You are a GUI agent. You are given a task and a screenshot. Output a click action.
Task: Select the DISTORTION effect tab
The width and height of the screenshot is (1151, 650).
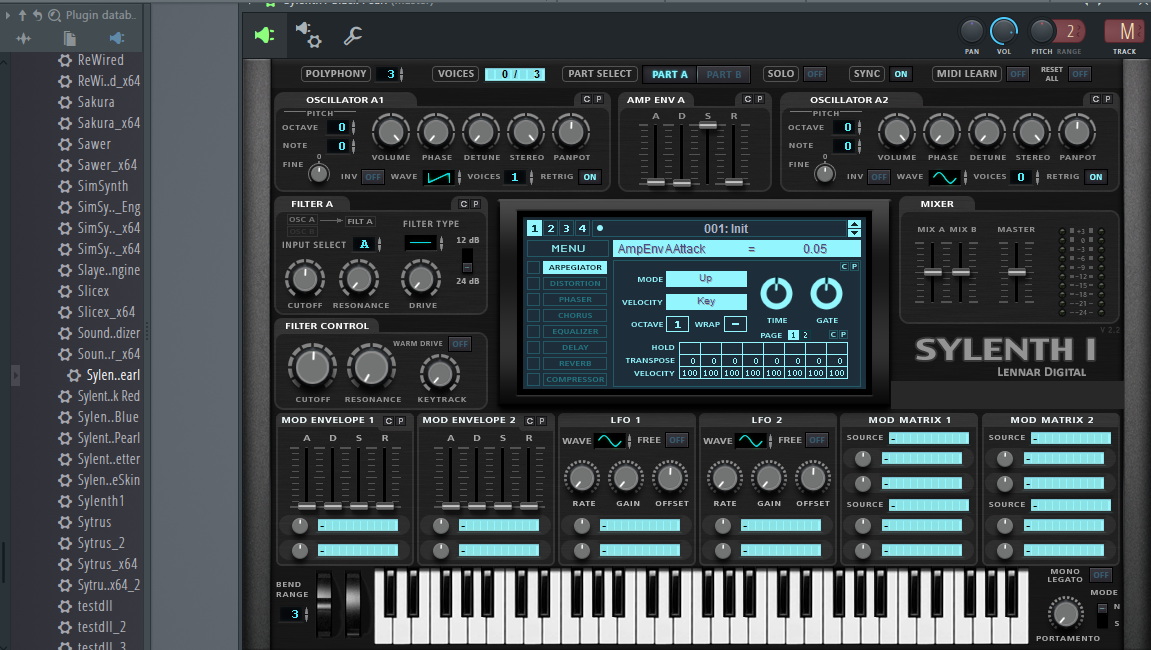(575, 284)
